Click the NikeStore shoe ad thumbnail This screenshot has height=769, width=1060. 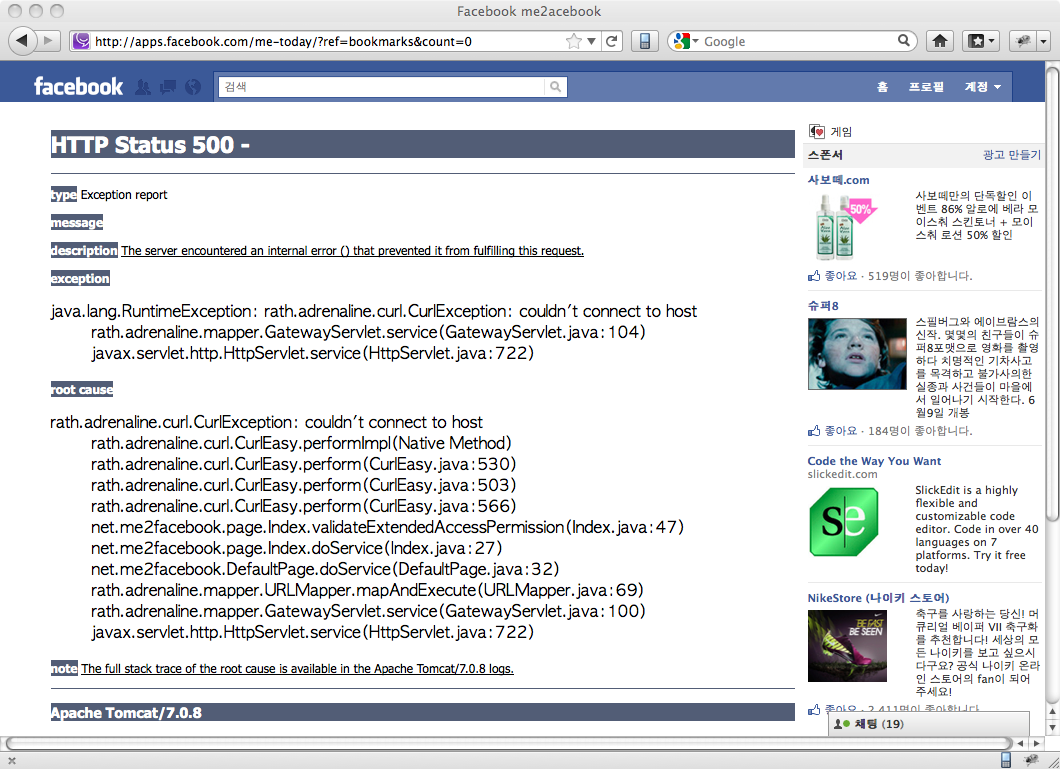pos(846,645)
